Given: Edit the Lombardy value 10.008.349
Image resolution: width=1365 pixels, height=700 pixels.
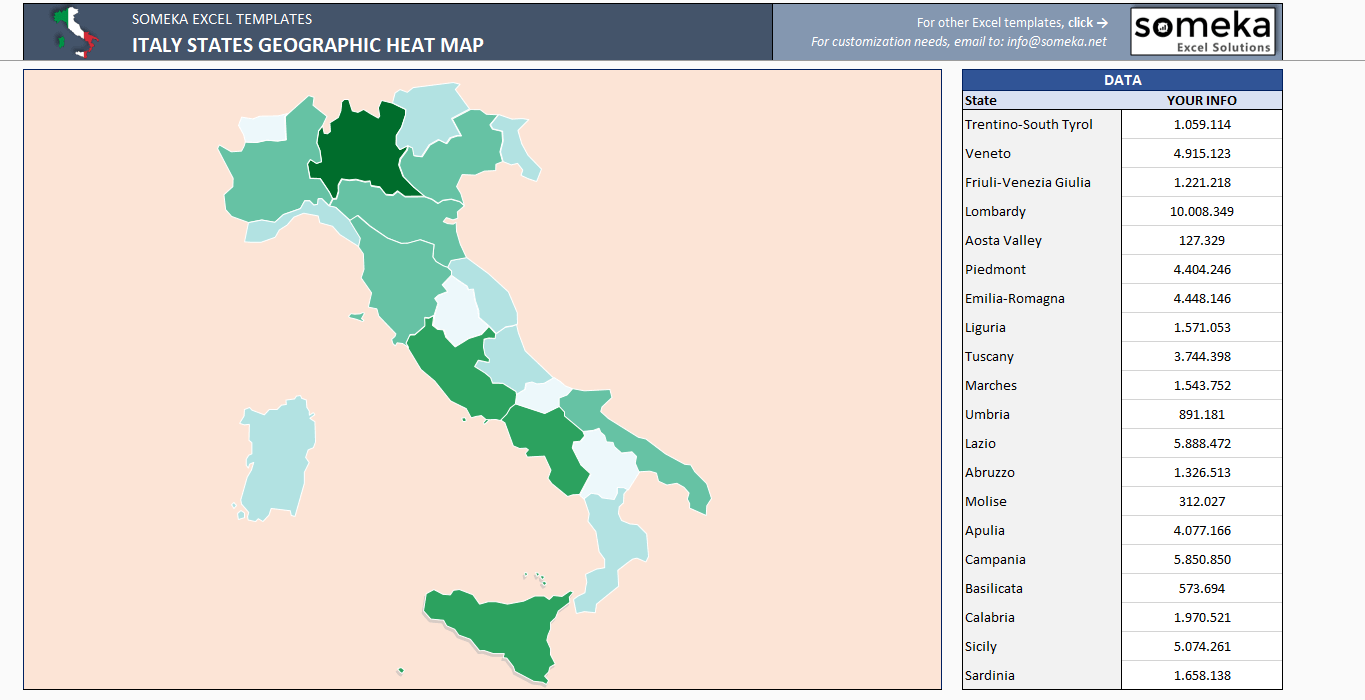Looking at the screenshot, I should pyautogui.click(x=1202, y=211).
